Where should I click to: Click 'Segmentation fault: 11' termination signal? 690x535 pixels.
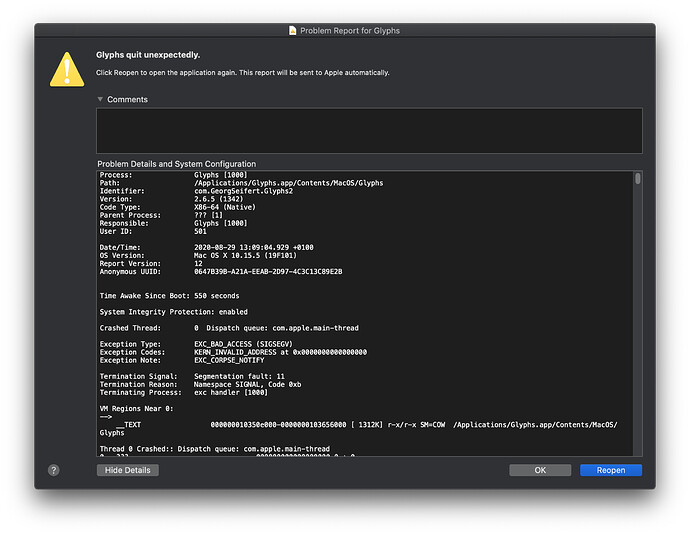coord(239,376)
